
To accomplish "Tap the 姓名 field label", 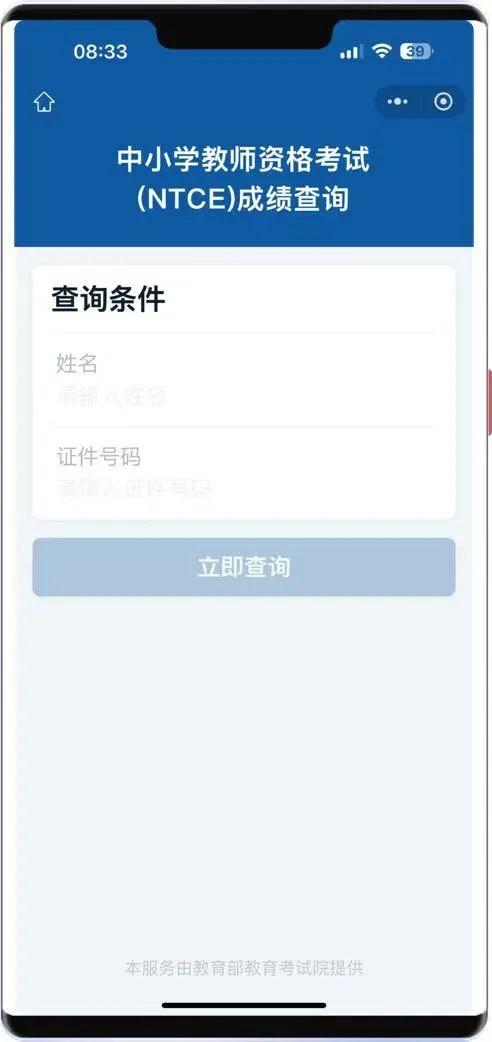I will coord(77,364).
